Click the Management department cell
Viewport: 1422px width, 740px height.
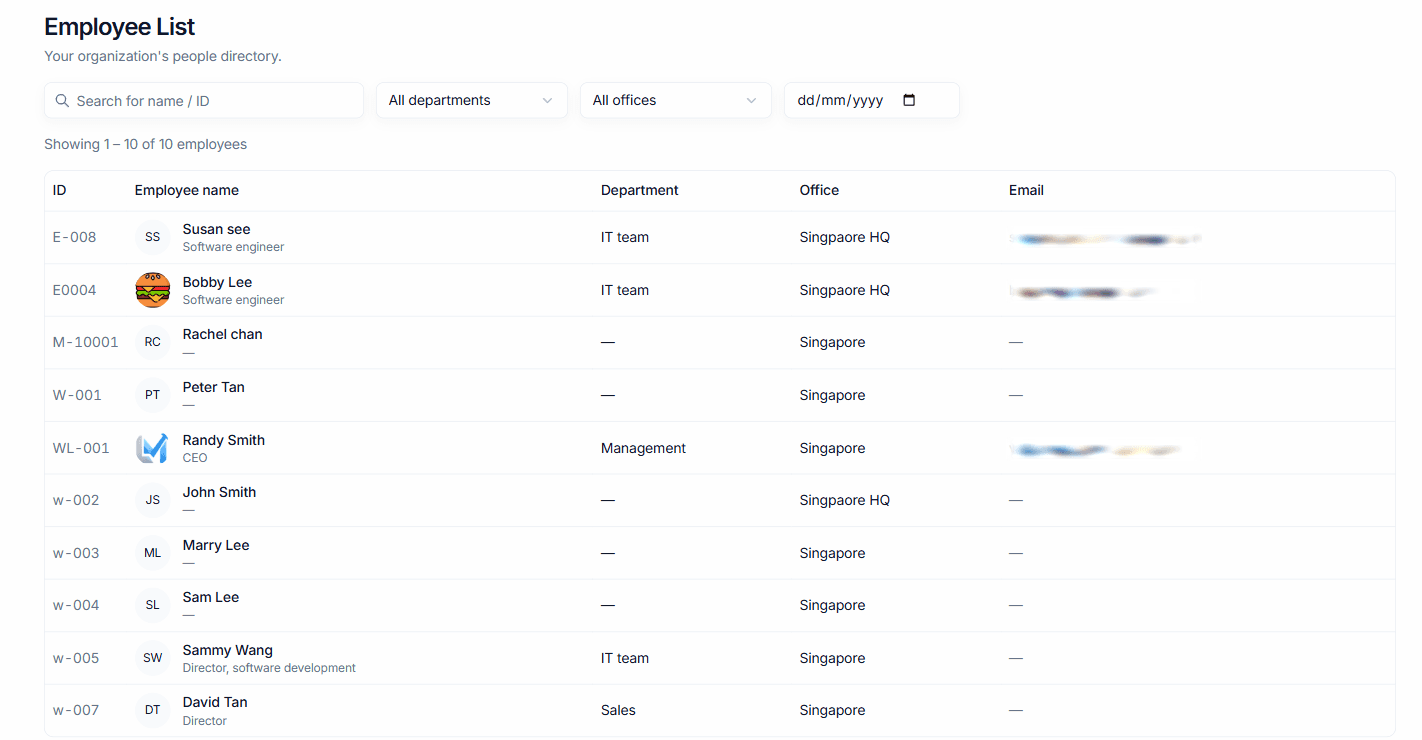(x=643, y=448)
